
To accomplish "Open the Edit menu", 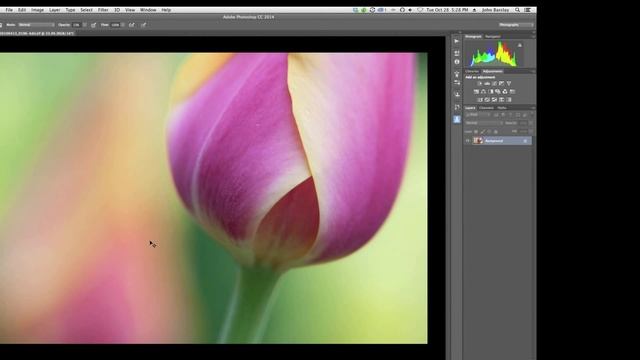I will click(22, 10).
